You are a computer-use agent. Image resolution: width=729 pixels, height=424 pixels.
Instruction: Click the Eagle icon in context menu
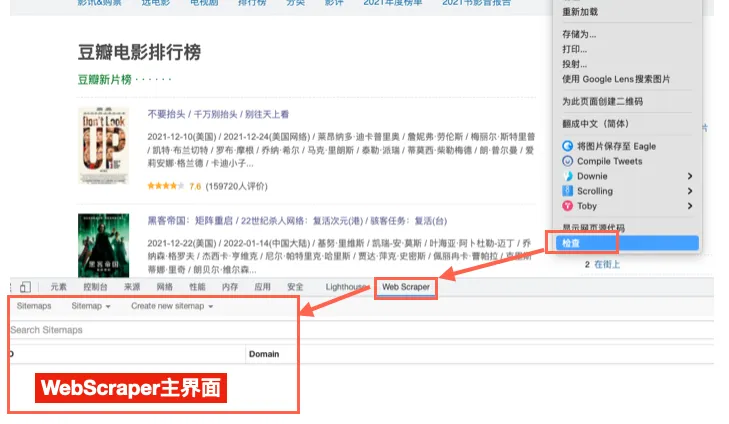[568, 146]
